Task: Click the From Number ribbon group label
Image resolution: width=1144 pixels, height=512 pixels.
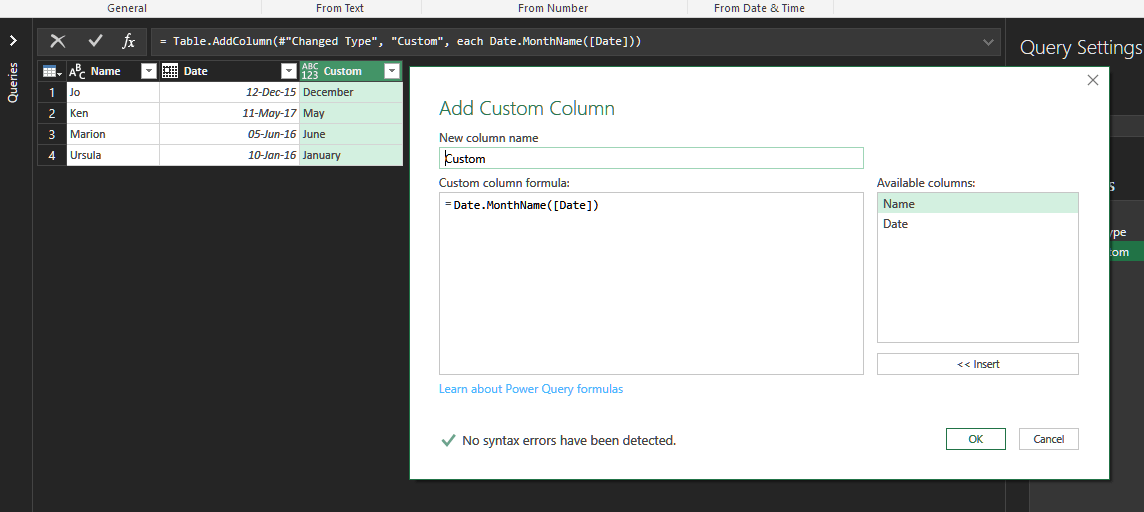Action: pyautogui.click(x=553, y=8)
